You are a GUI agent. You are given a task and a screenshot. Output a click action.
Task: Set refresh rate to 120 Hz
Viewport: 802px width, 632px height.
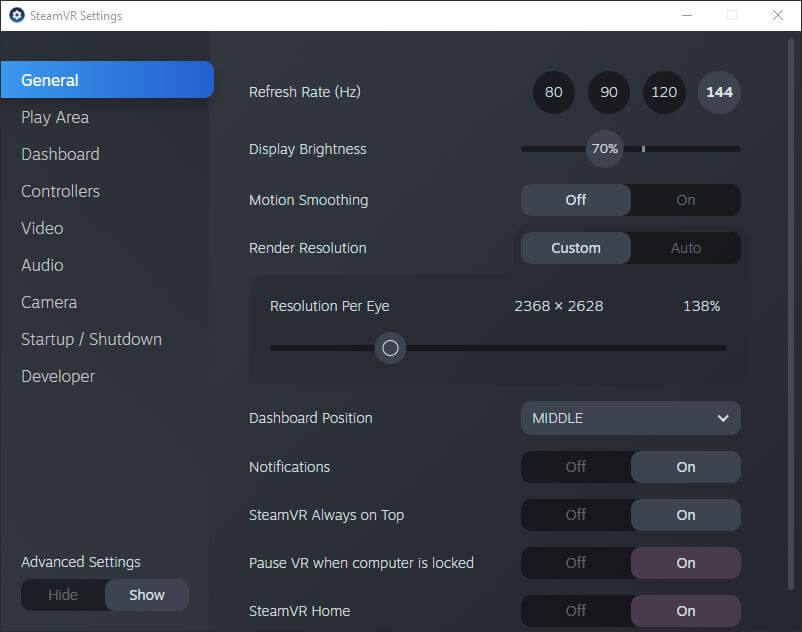pyautogui.click(x=664, y=92)
